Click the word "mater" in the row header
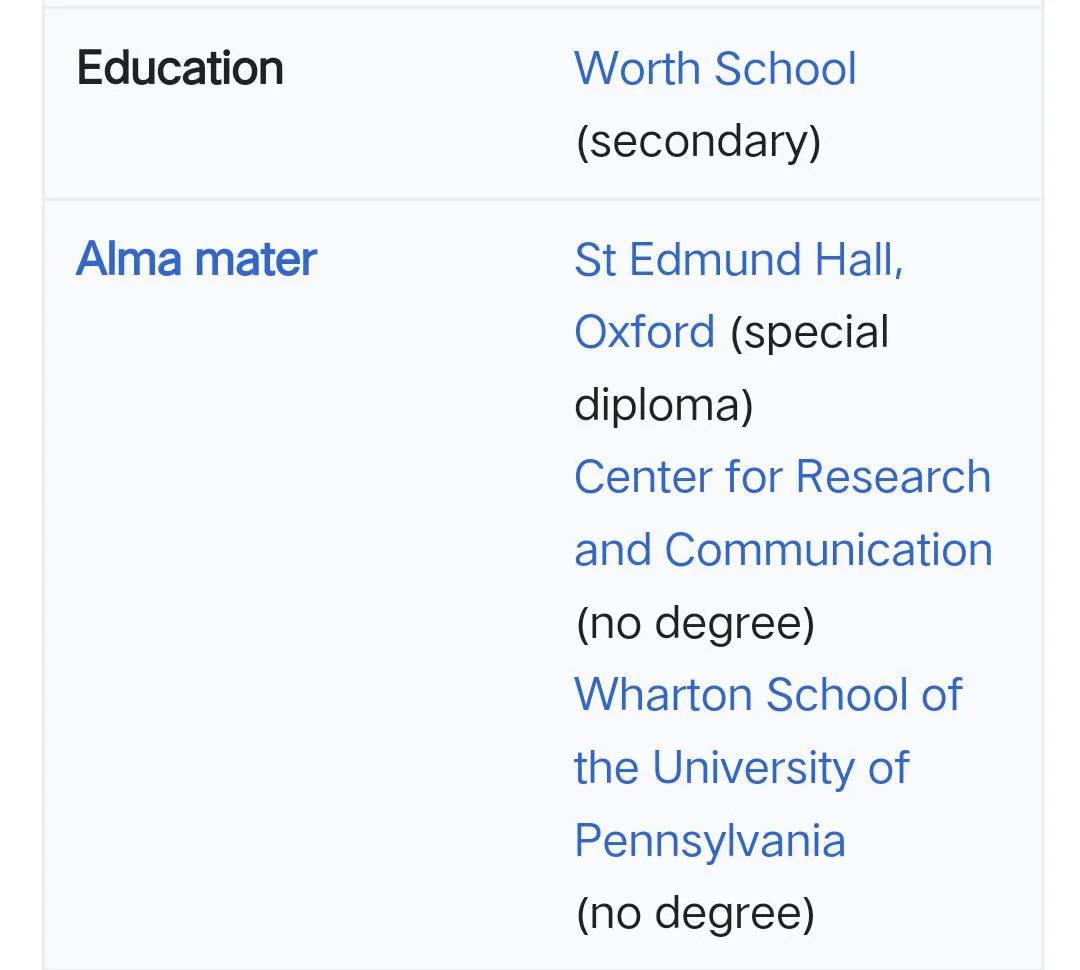1080x970 pixels. pos(256,260)
